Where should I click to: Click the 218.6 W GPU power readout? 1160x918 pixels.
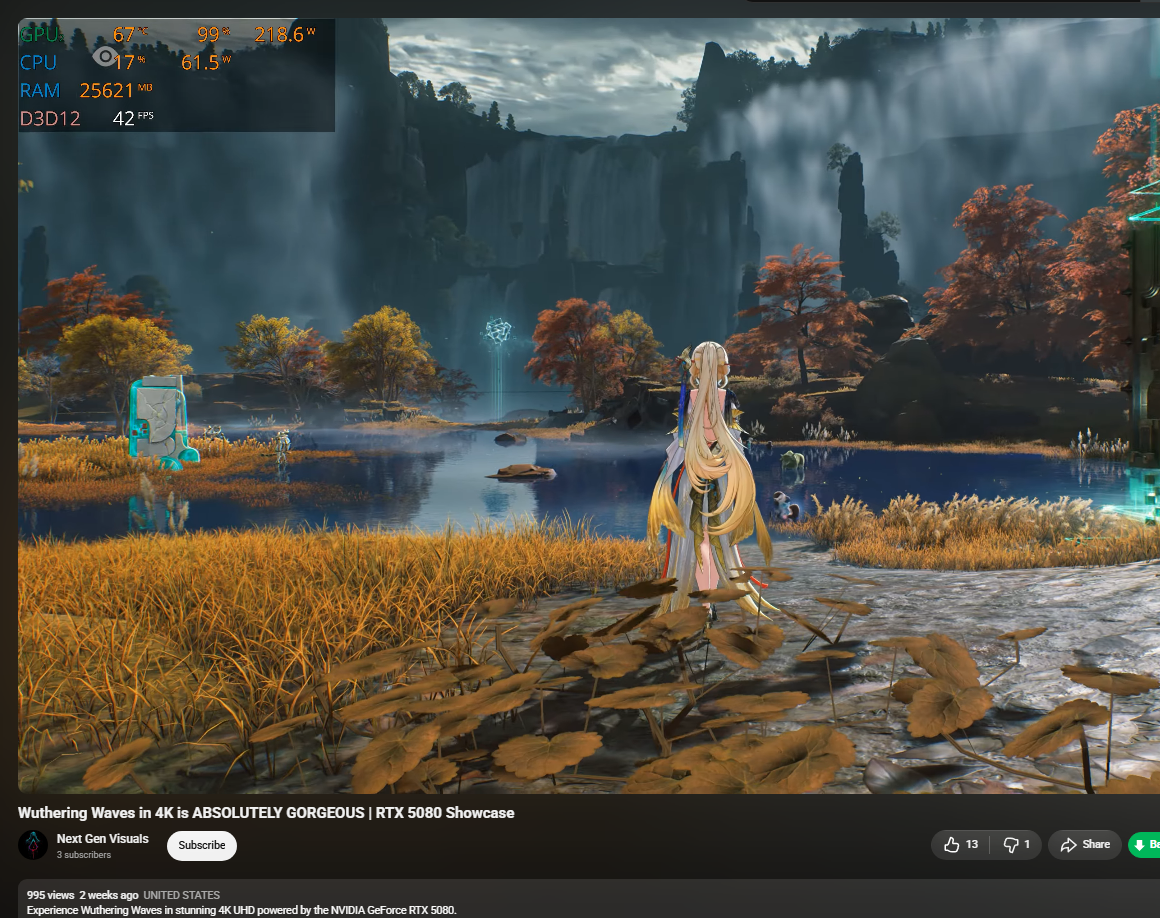point(285,35)
